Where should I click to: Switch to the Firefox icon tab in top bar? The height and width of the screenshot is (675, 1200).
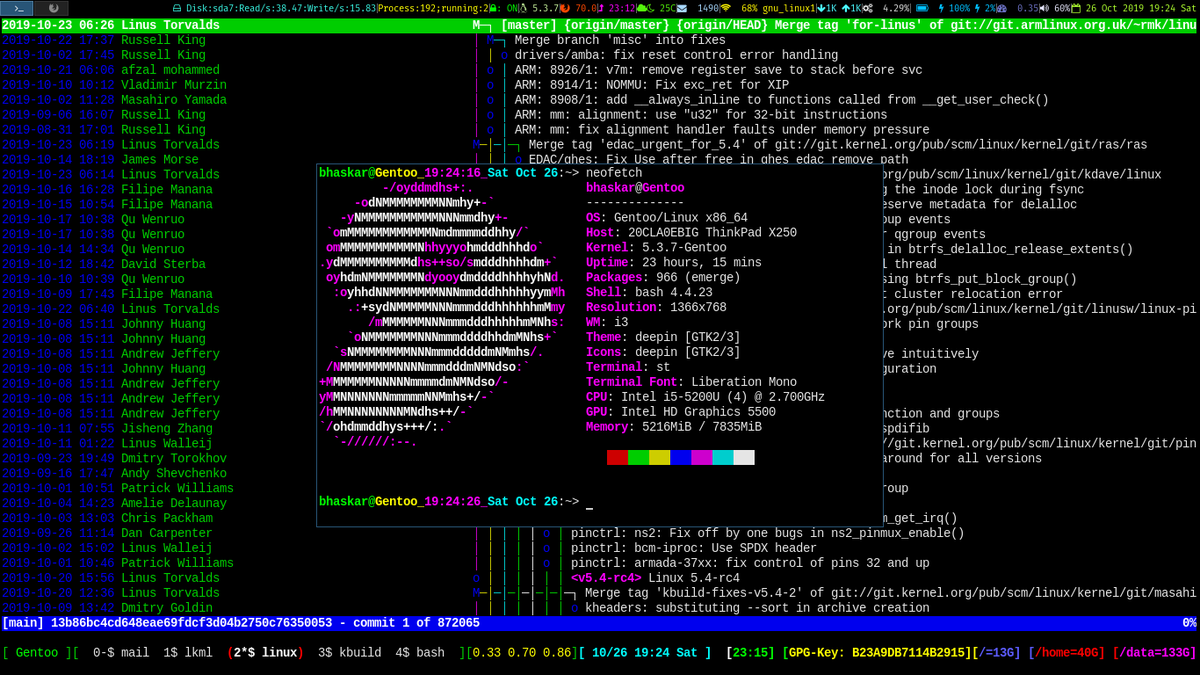53,8
